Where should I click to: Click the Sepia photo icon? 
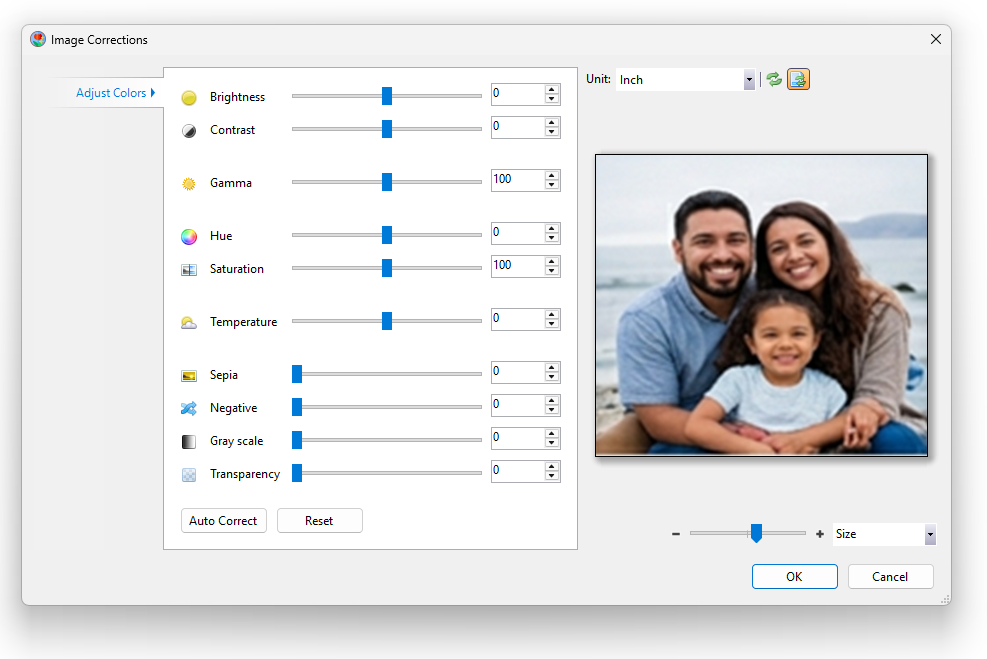pyautogui.click(x=189, y=376)
